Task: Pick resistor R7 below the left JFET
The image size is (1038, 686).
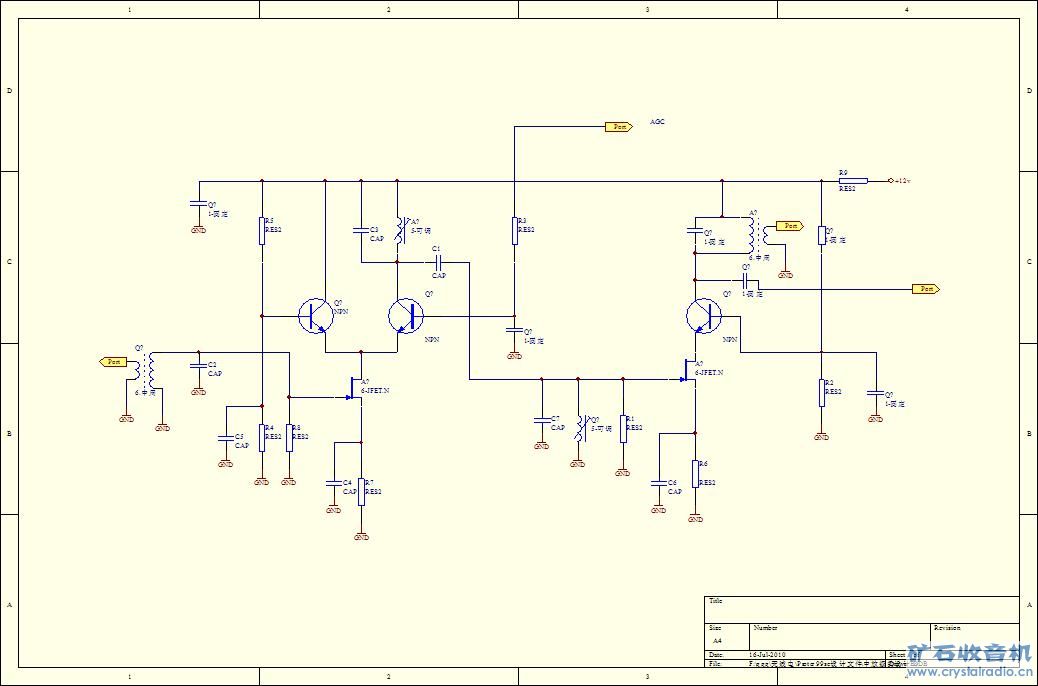Action: (361, 492)
